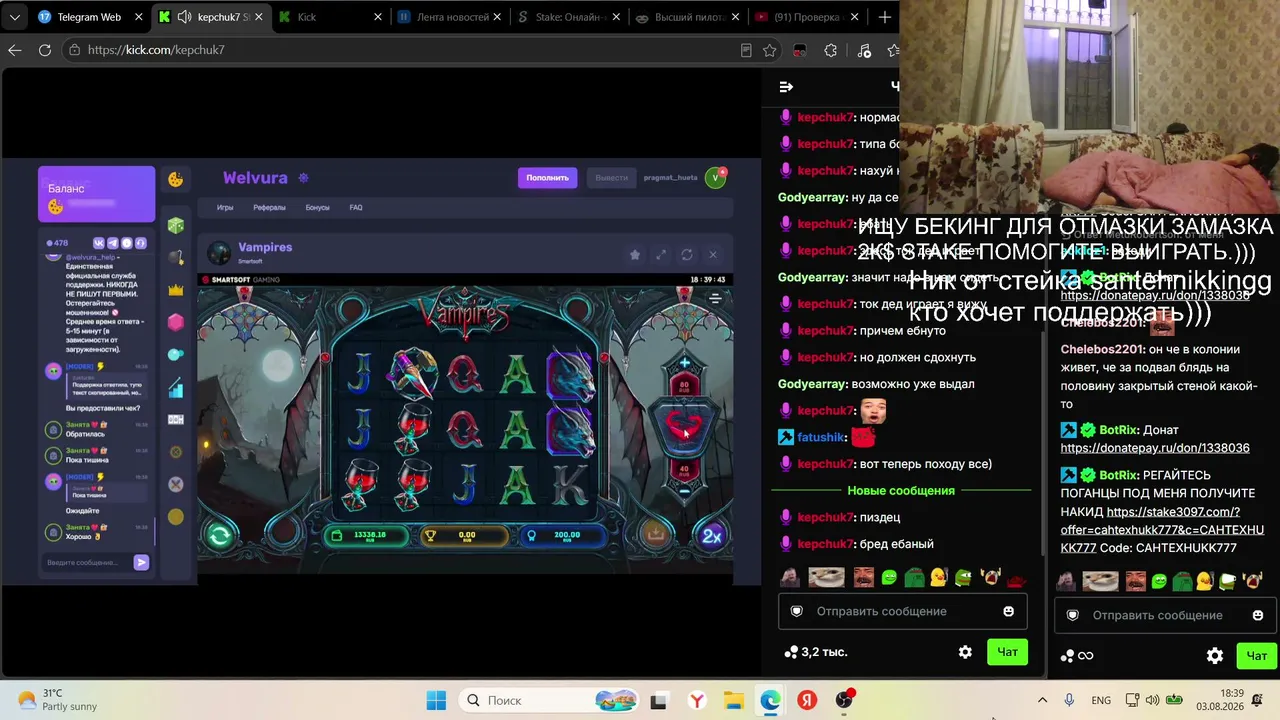Image resolution: width=1280 pixels, height=720 pixels.
Task: Open the pragmat_hueta profile avatar
Action: click(x=715, y=178)
